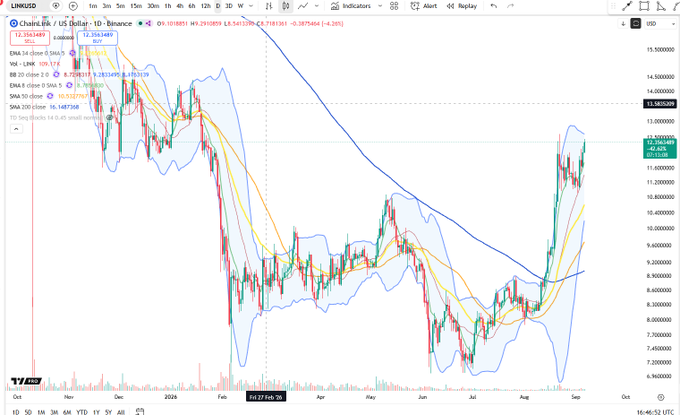Select the 30m timeframe
The width and height of the screenshot is (680, 415).
tap(153, 6)
